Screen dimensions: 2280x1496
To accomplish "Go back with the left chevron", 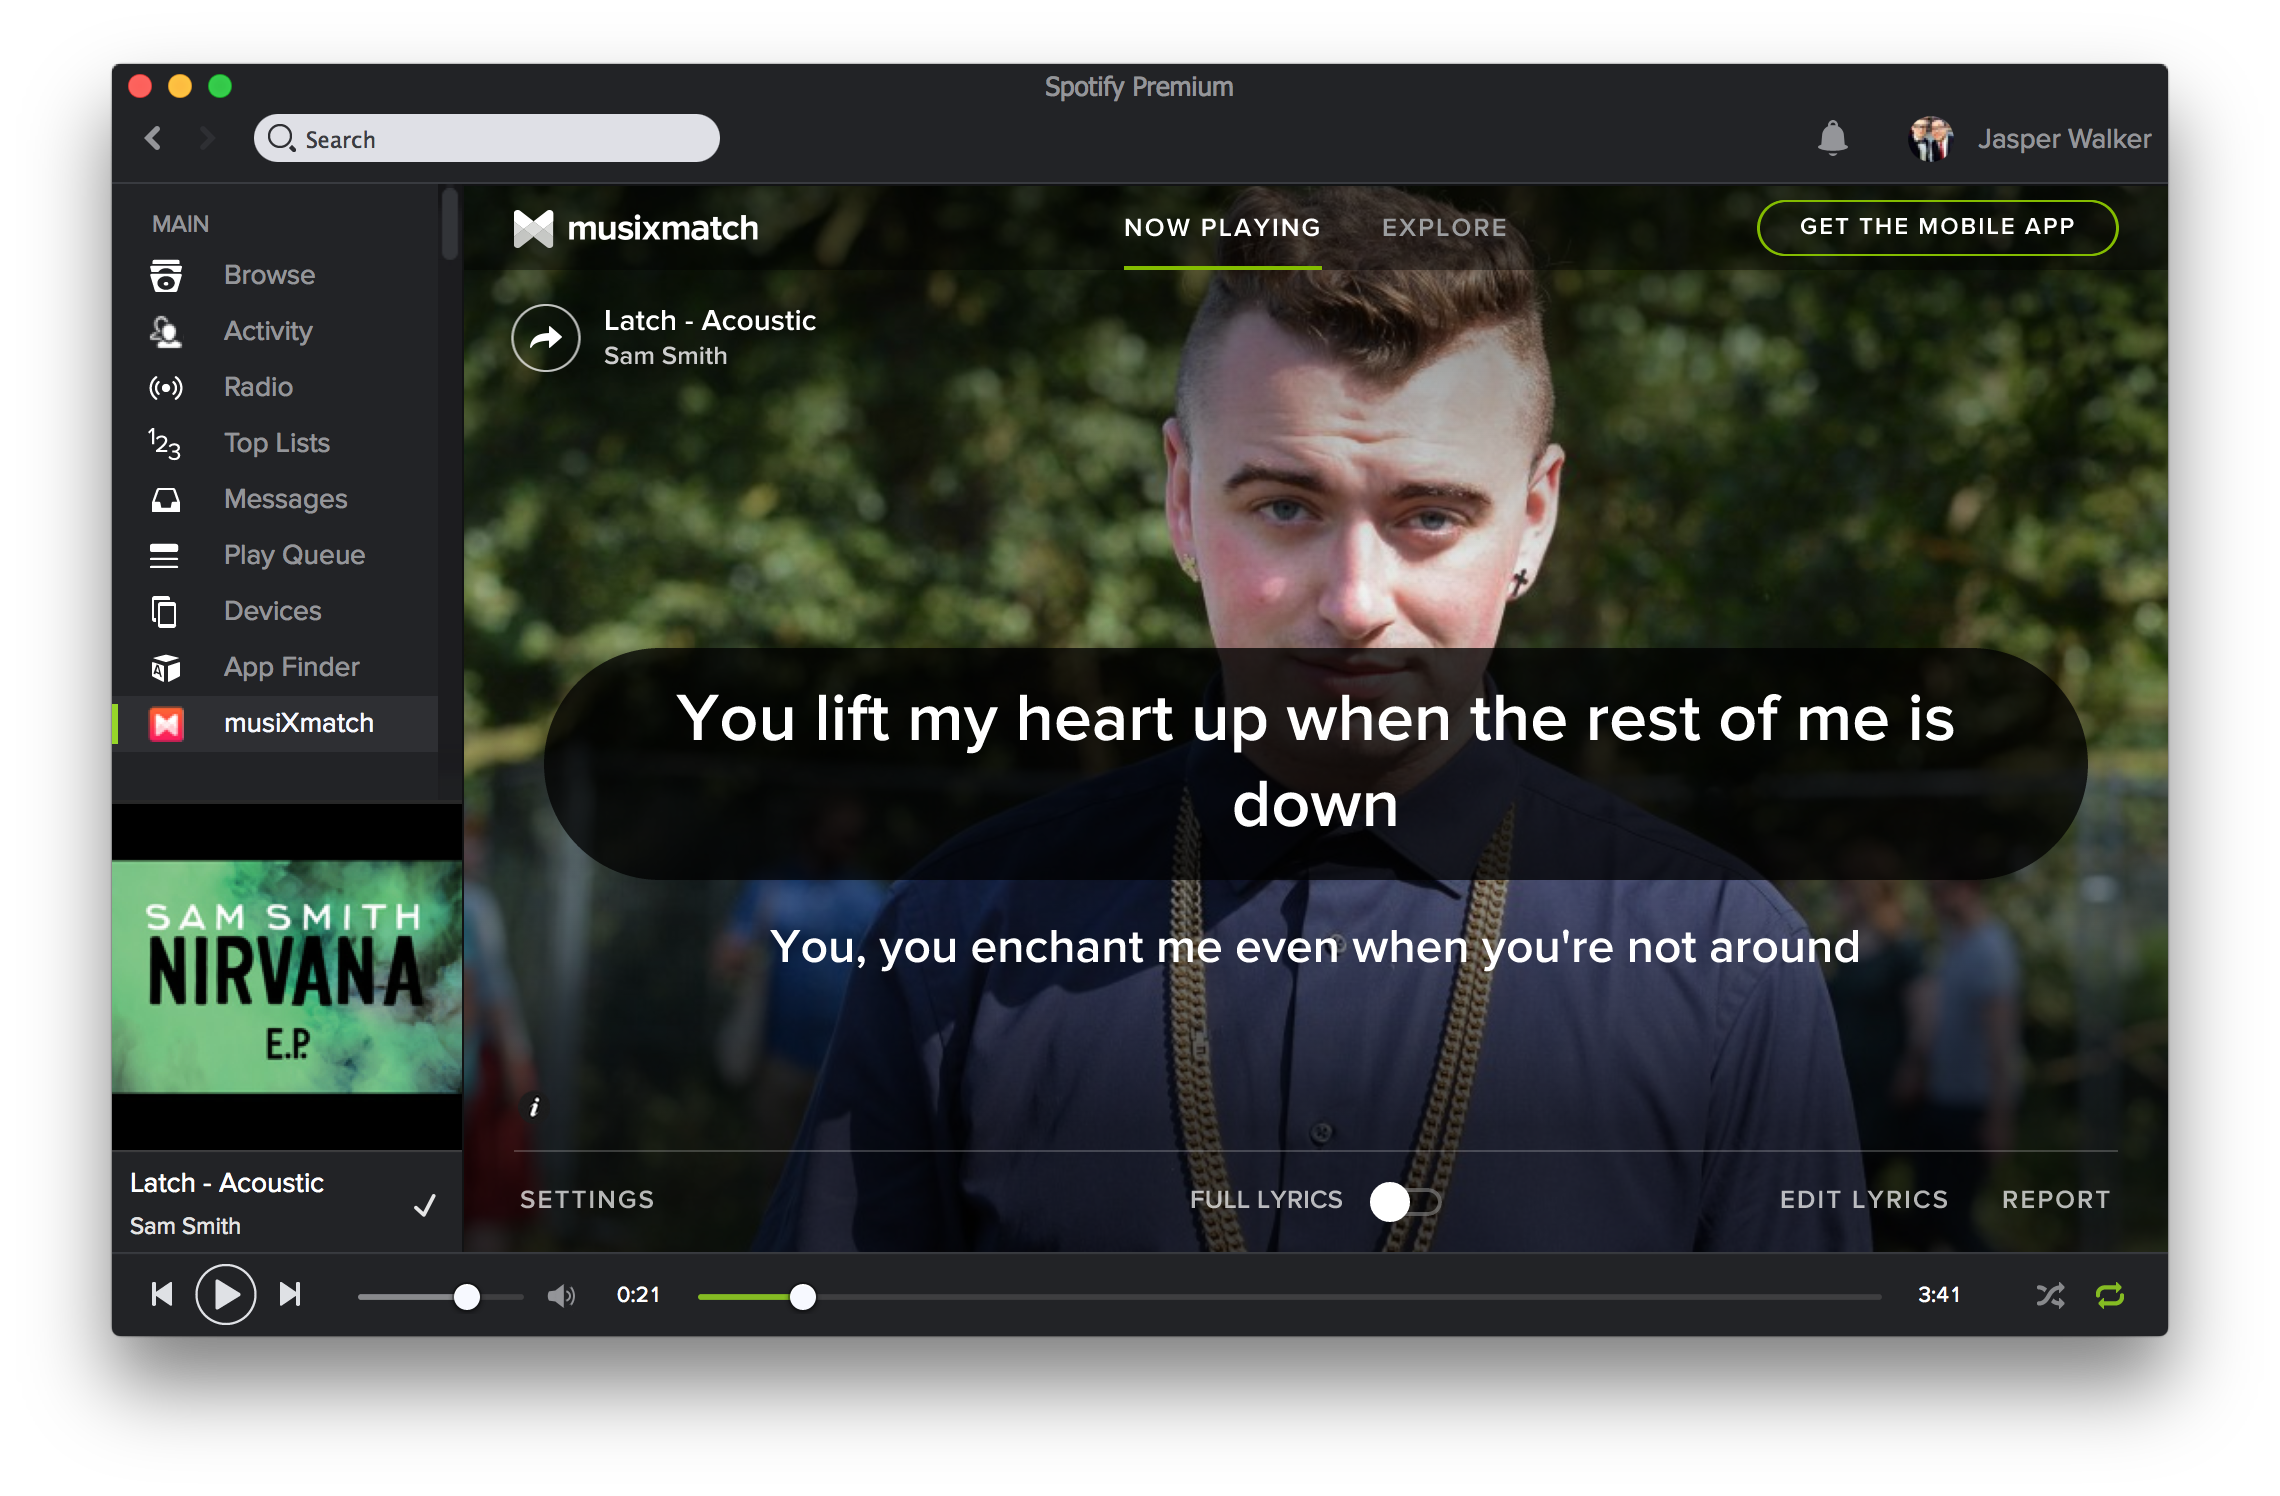I will click(x=153, y=138).
